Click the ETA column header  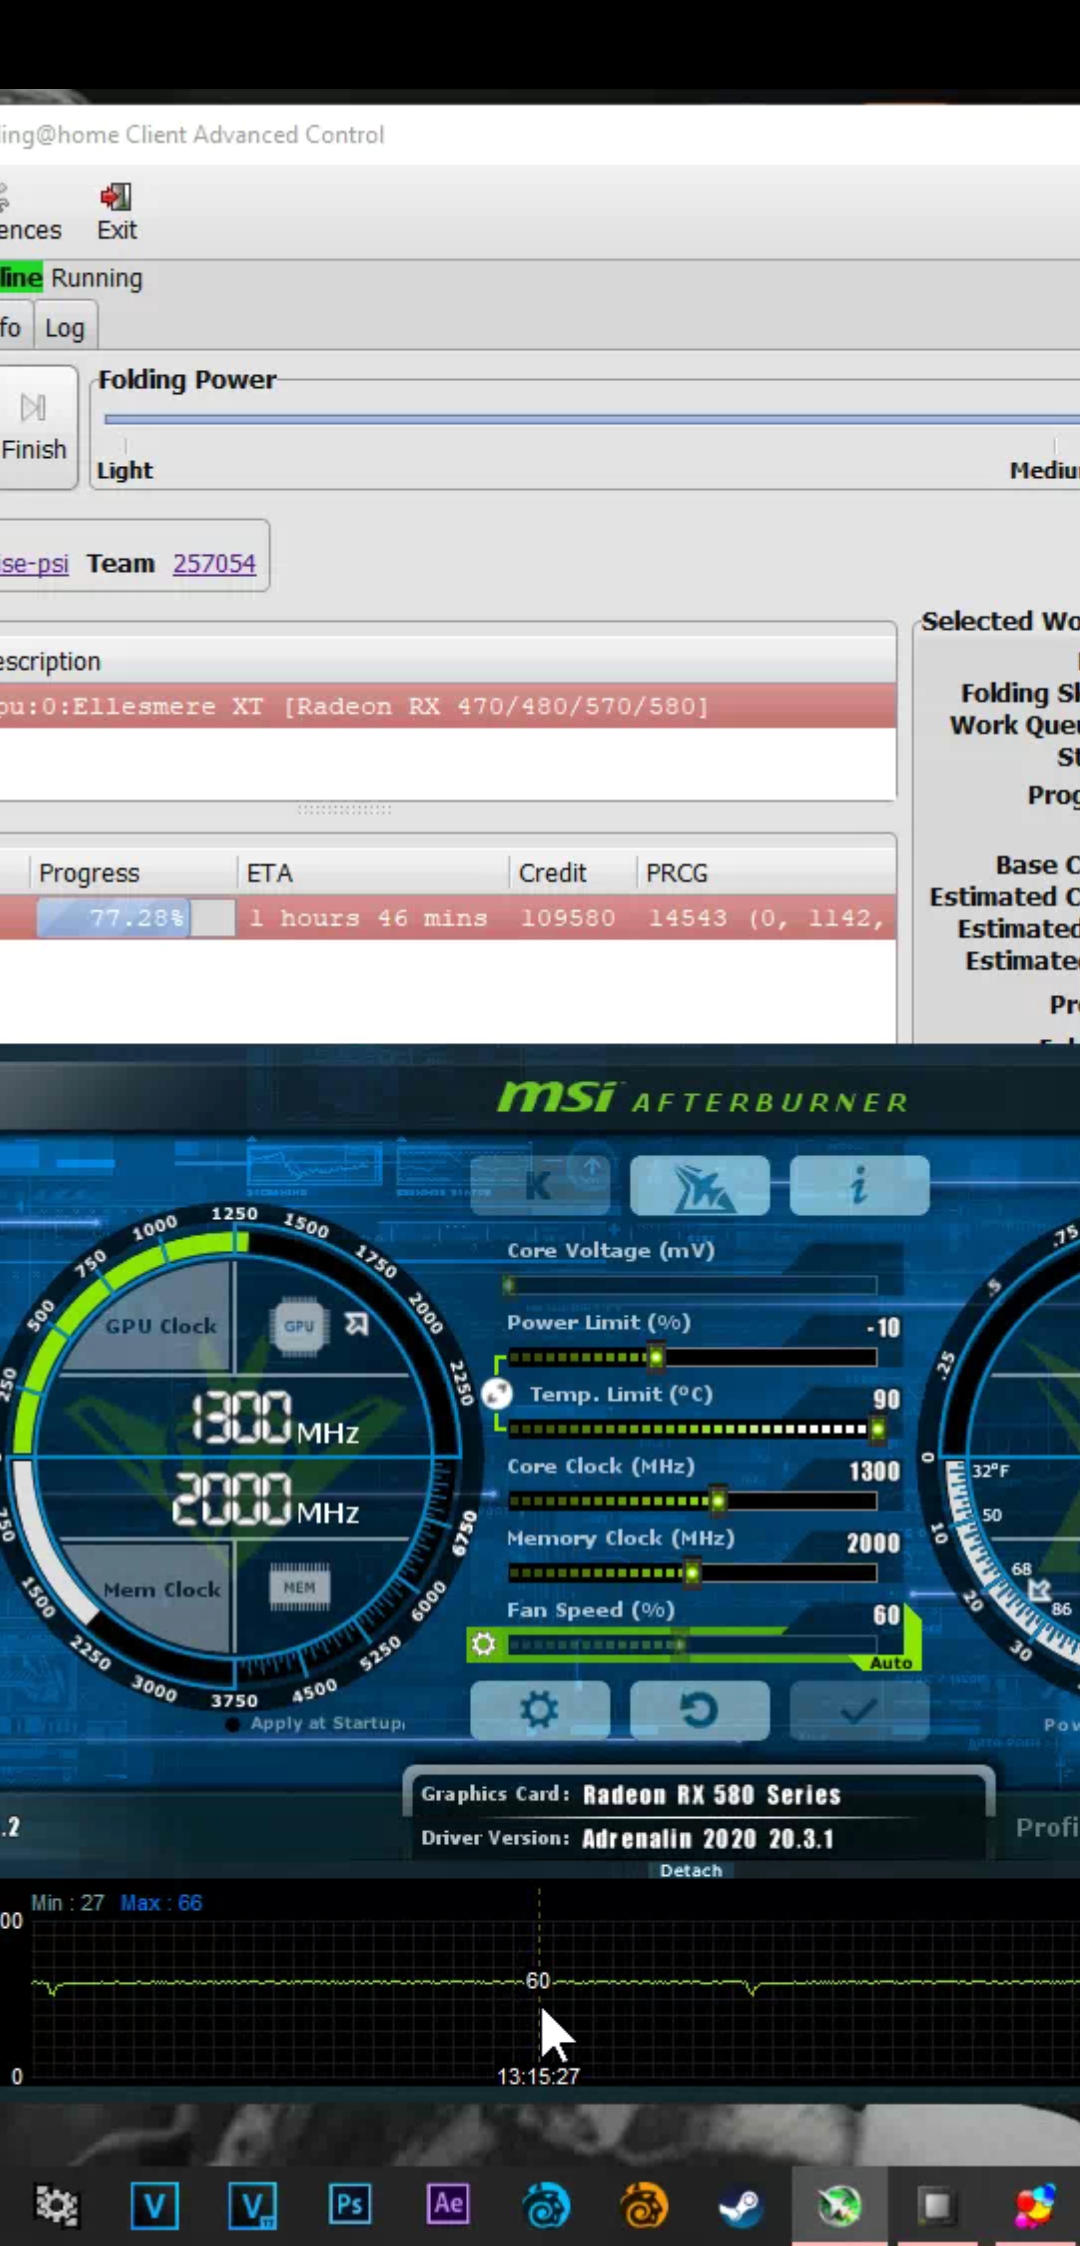[374, 873]
